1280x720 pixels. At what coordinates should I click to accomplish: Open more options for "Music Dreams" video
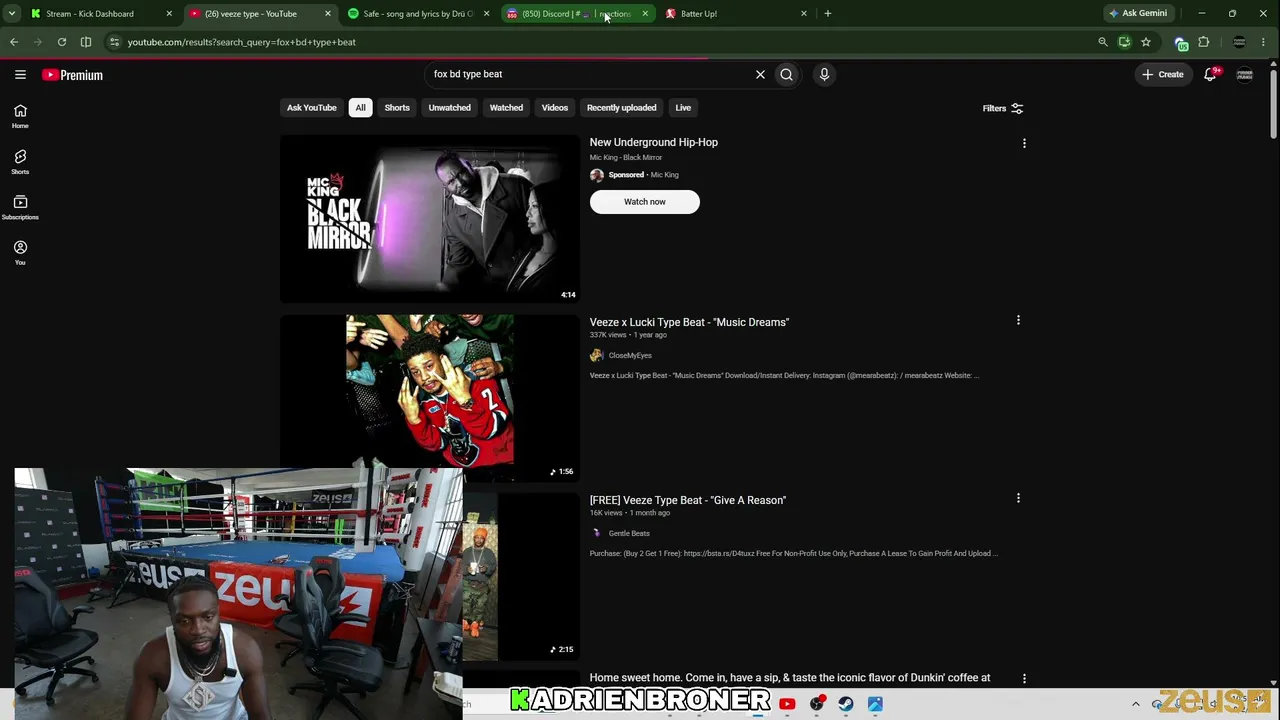pos(1018,321)
